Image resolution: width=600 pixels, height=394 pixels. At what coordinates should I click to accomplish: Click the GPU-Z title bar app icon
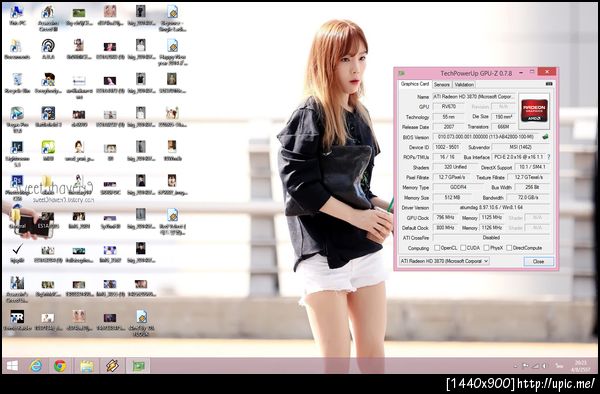point(401,73)
